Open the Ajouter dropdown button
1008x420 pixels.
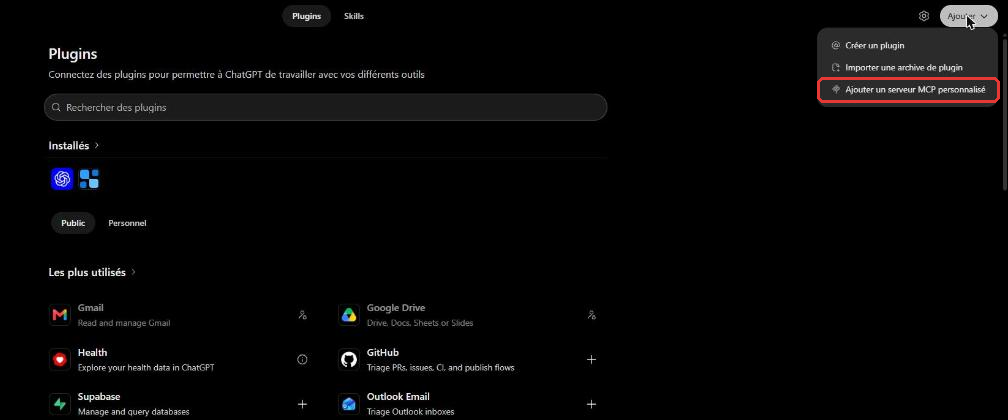coord(969,16)
